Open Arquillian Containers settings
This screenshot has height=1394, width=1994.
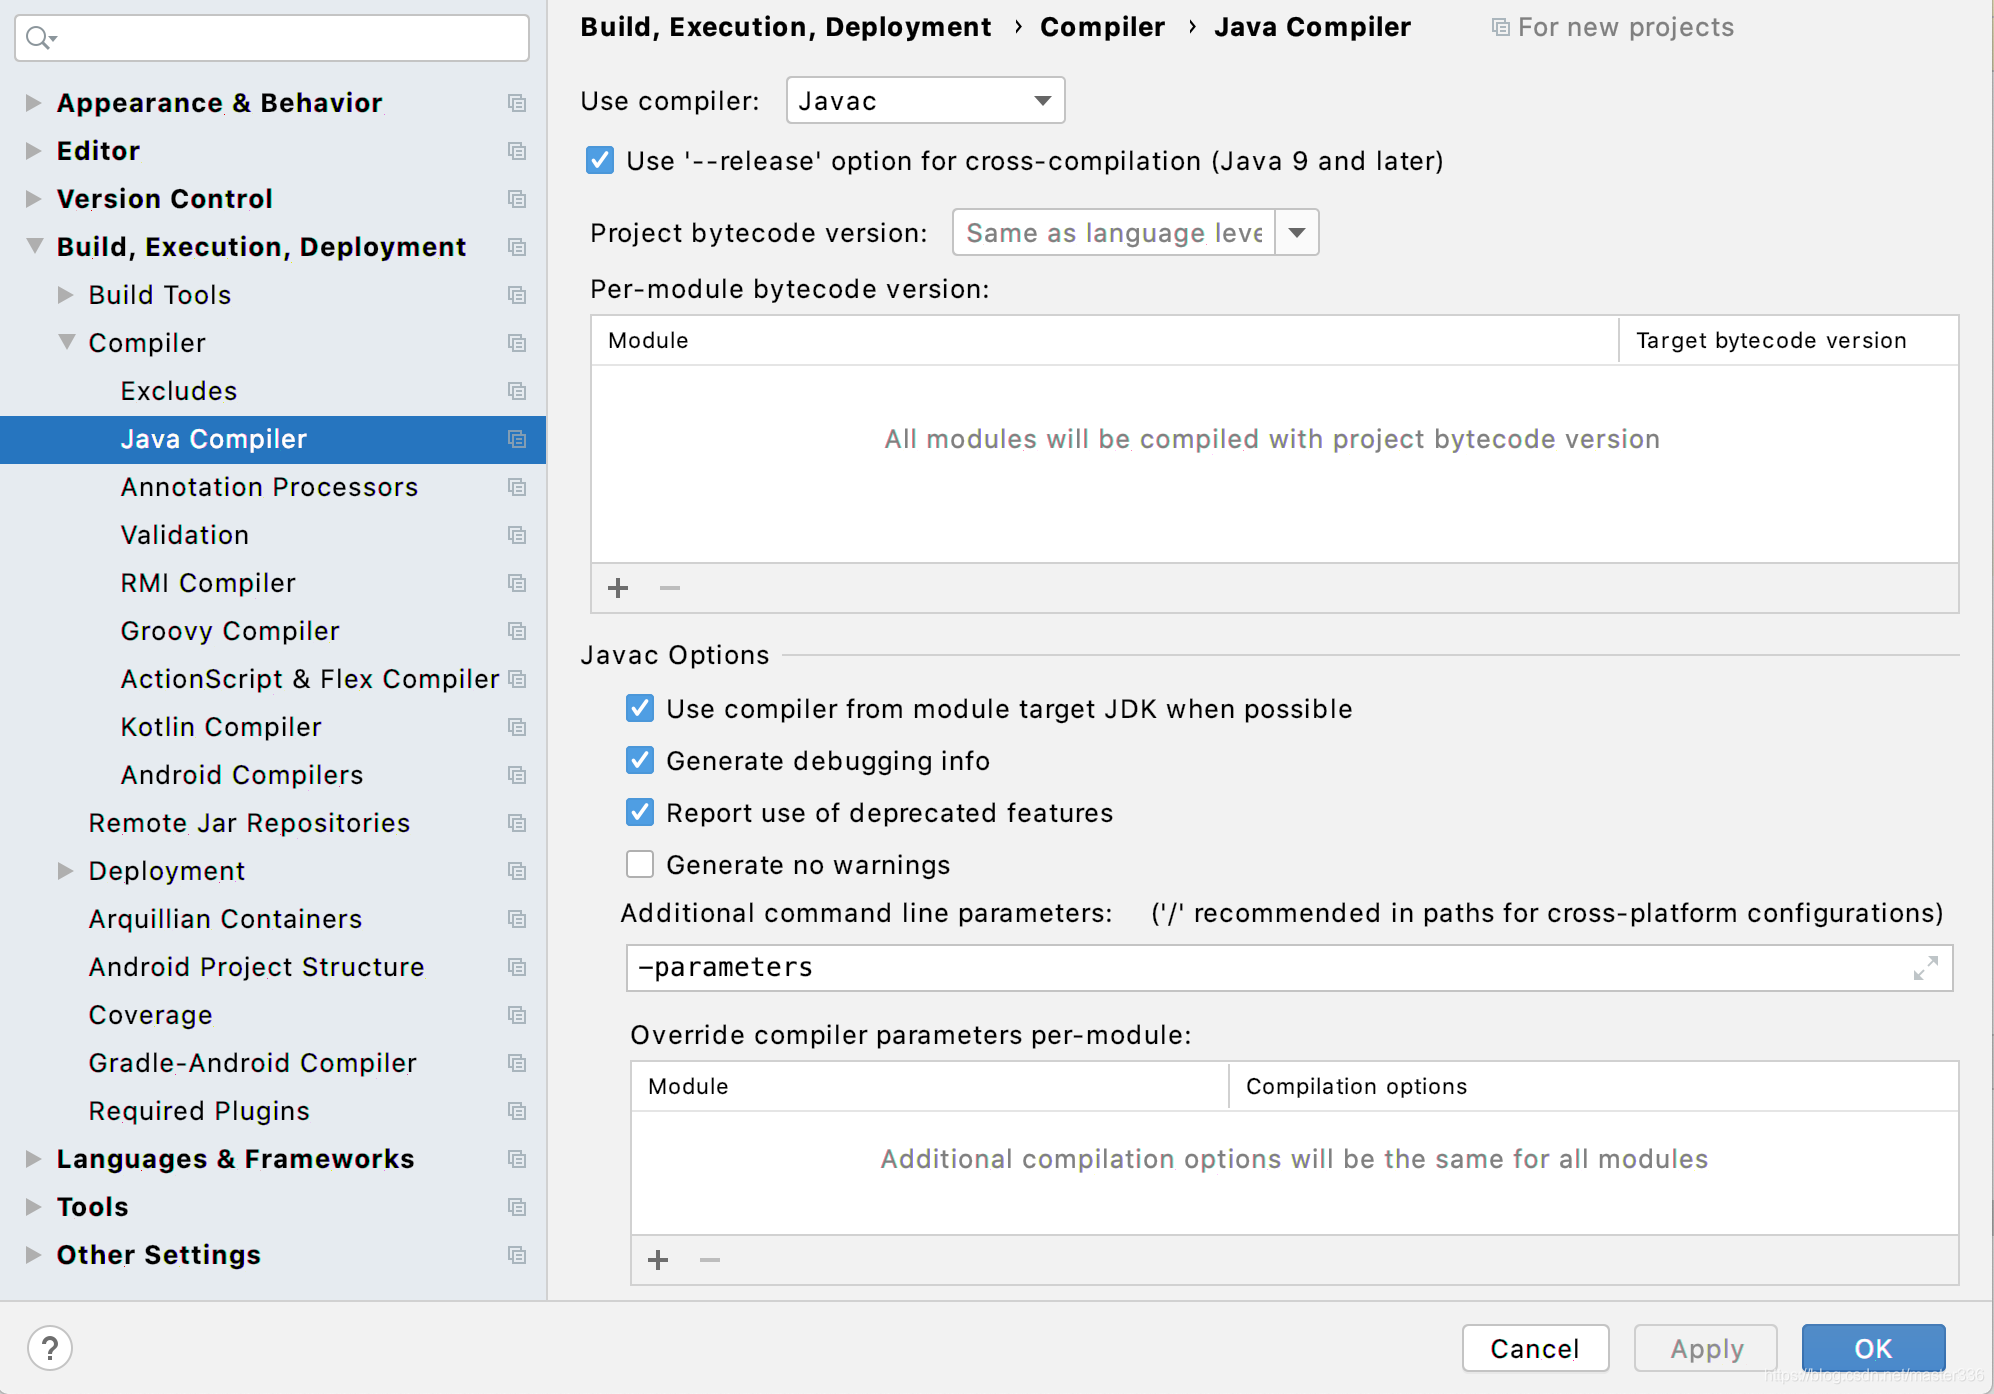coord(225,919)
